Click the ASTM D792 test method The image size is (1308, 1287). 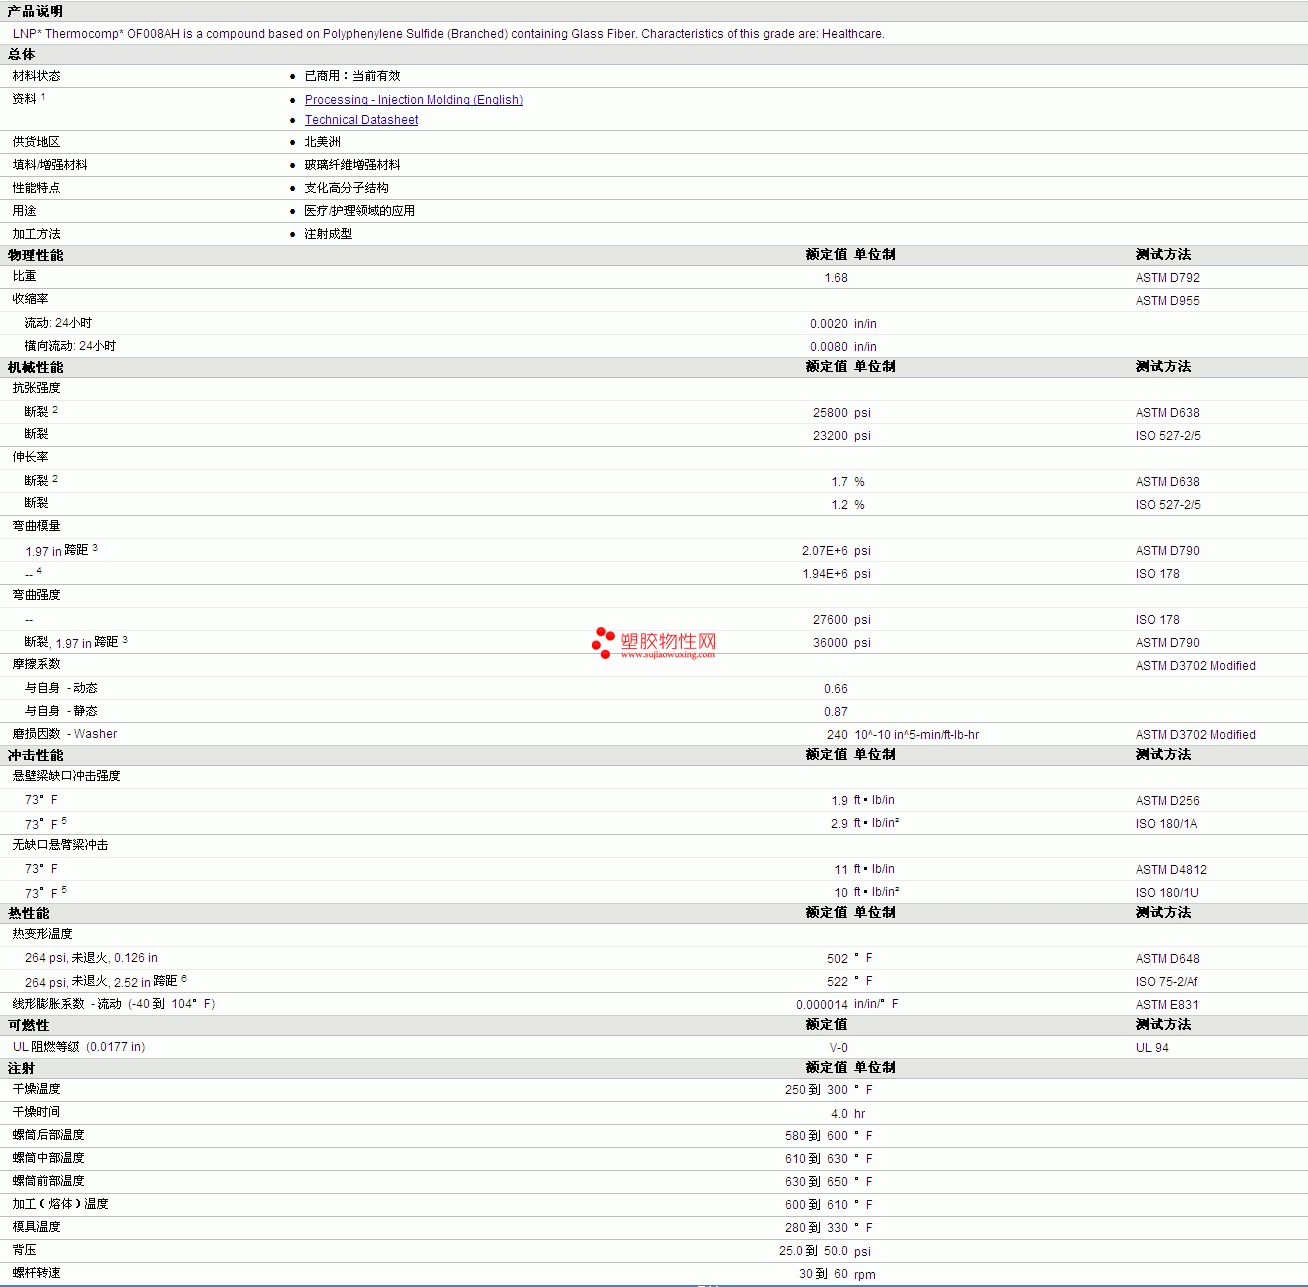pos(1167,278)
